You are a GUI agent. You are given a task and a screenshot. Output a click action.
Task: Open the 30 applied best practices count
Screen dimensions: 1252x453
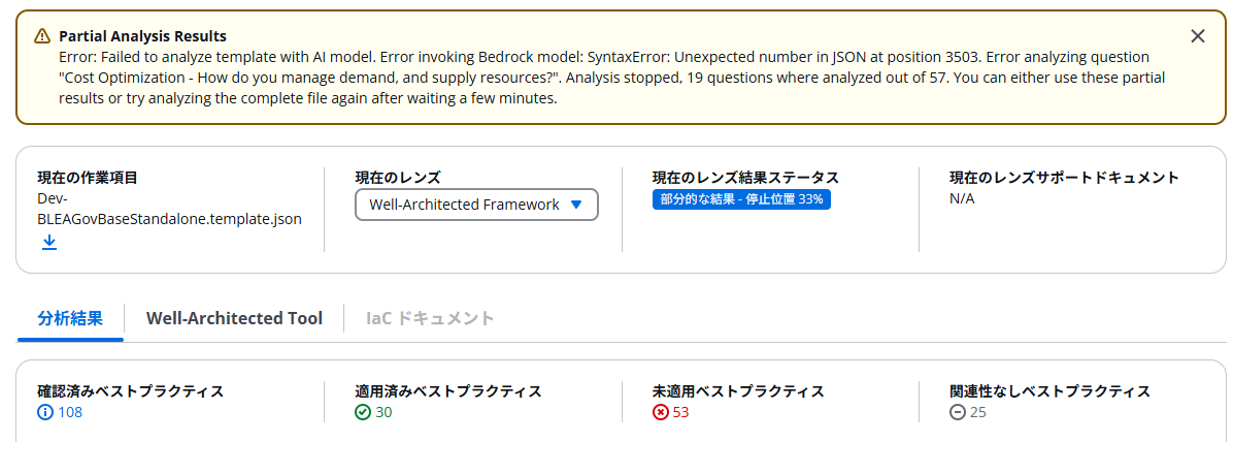tap(384, 412)
